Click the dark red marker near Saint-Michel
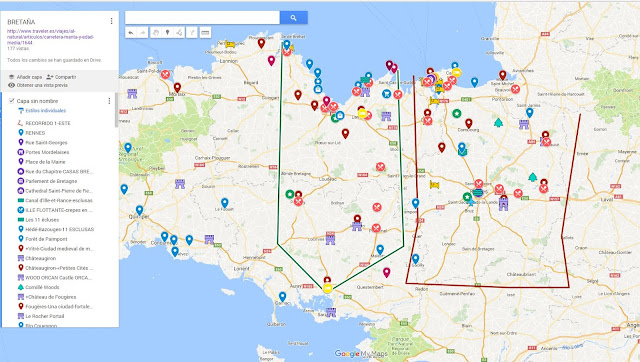640x362 pixels. (x=503, y=75)
